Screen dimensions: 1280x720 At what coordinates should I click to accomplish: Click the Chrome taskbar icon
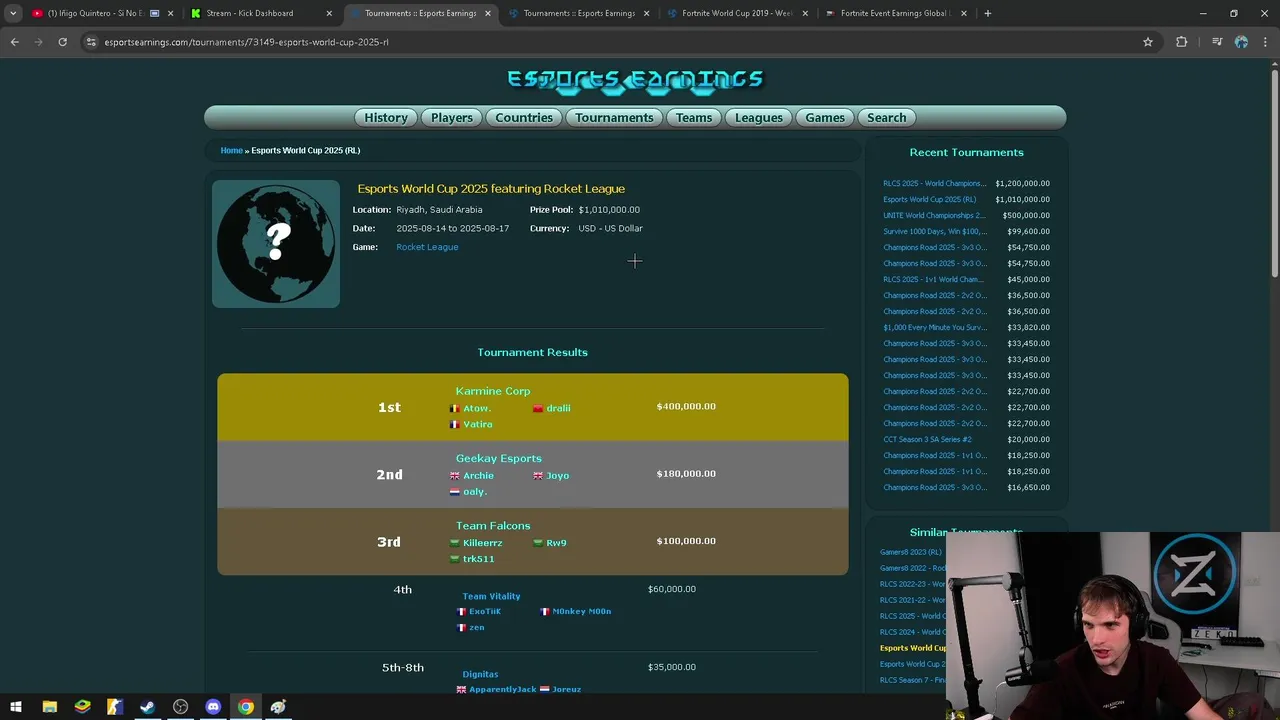click(245, 707)
